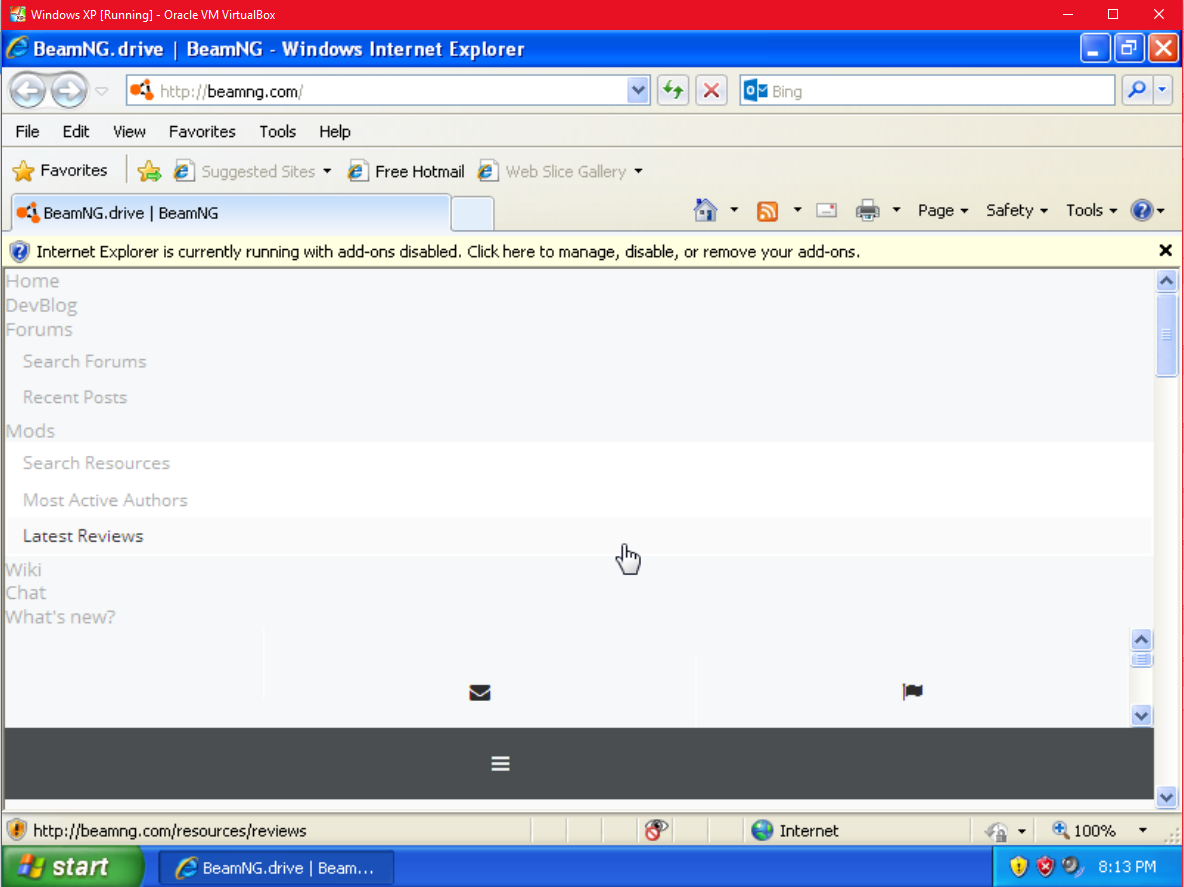Image resolution: width=1184 pixels, height=887 pixels.
Task: Expand the Print dropdown arrow
Action: pos(896,210)
